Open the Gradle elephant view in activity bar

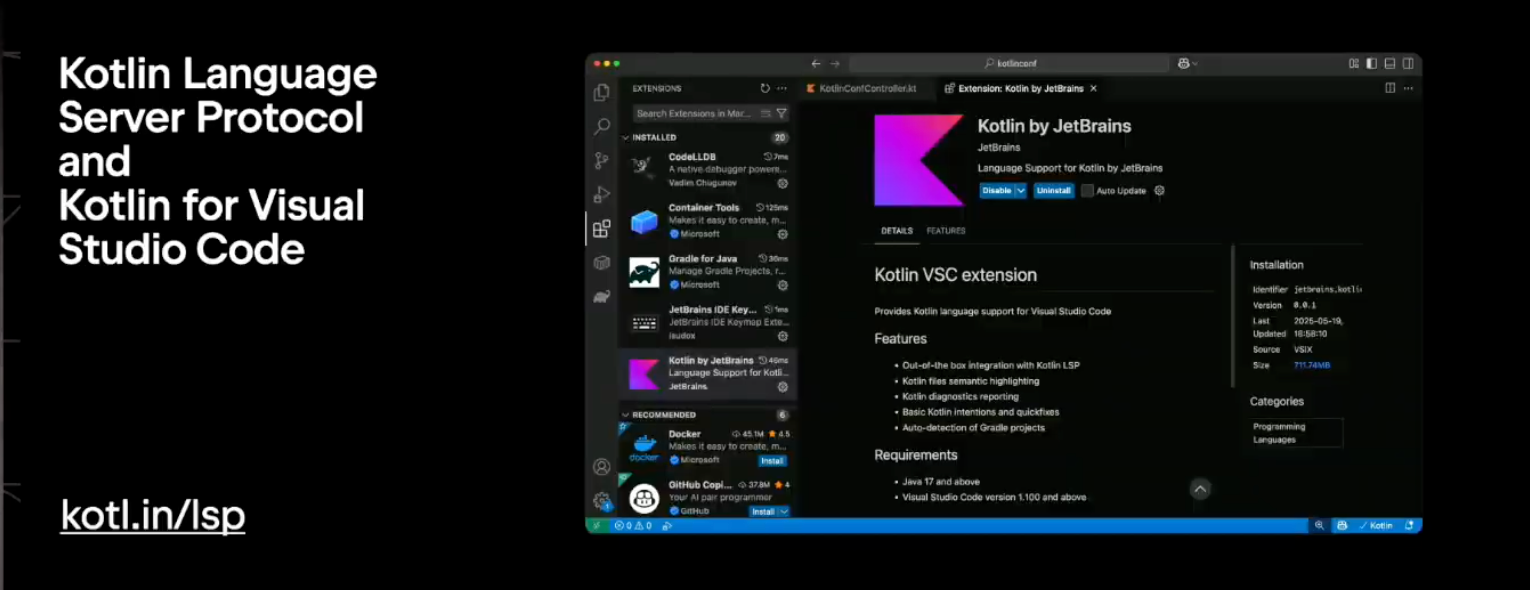pos(601,297)
